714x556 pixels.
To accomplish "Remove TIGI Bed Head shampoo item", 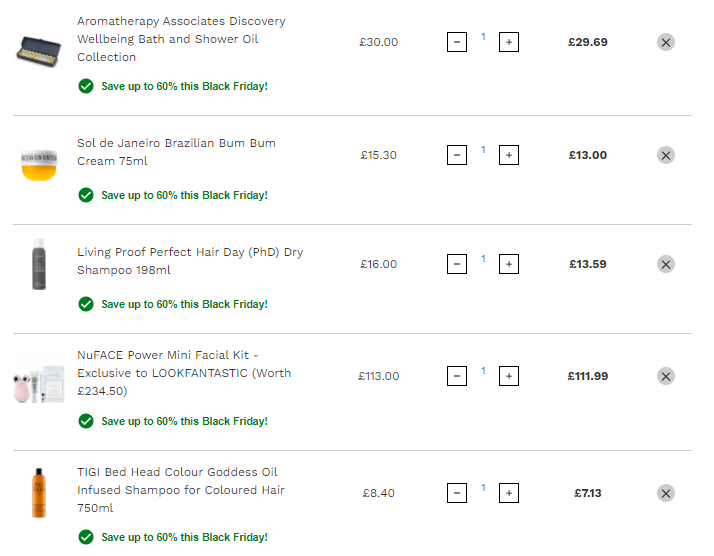I will 665,493.
